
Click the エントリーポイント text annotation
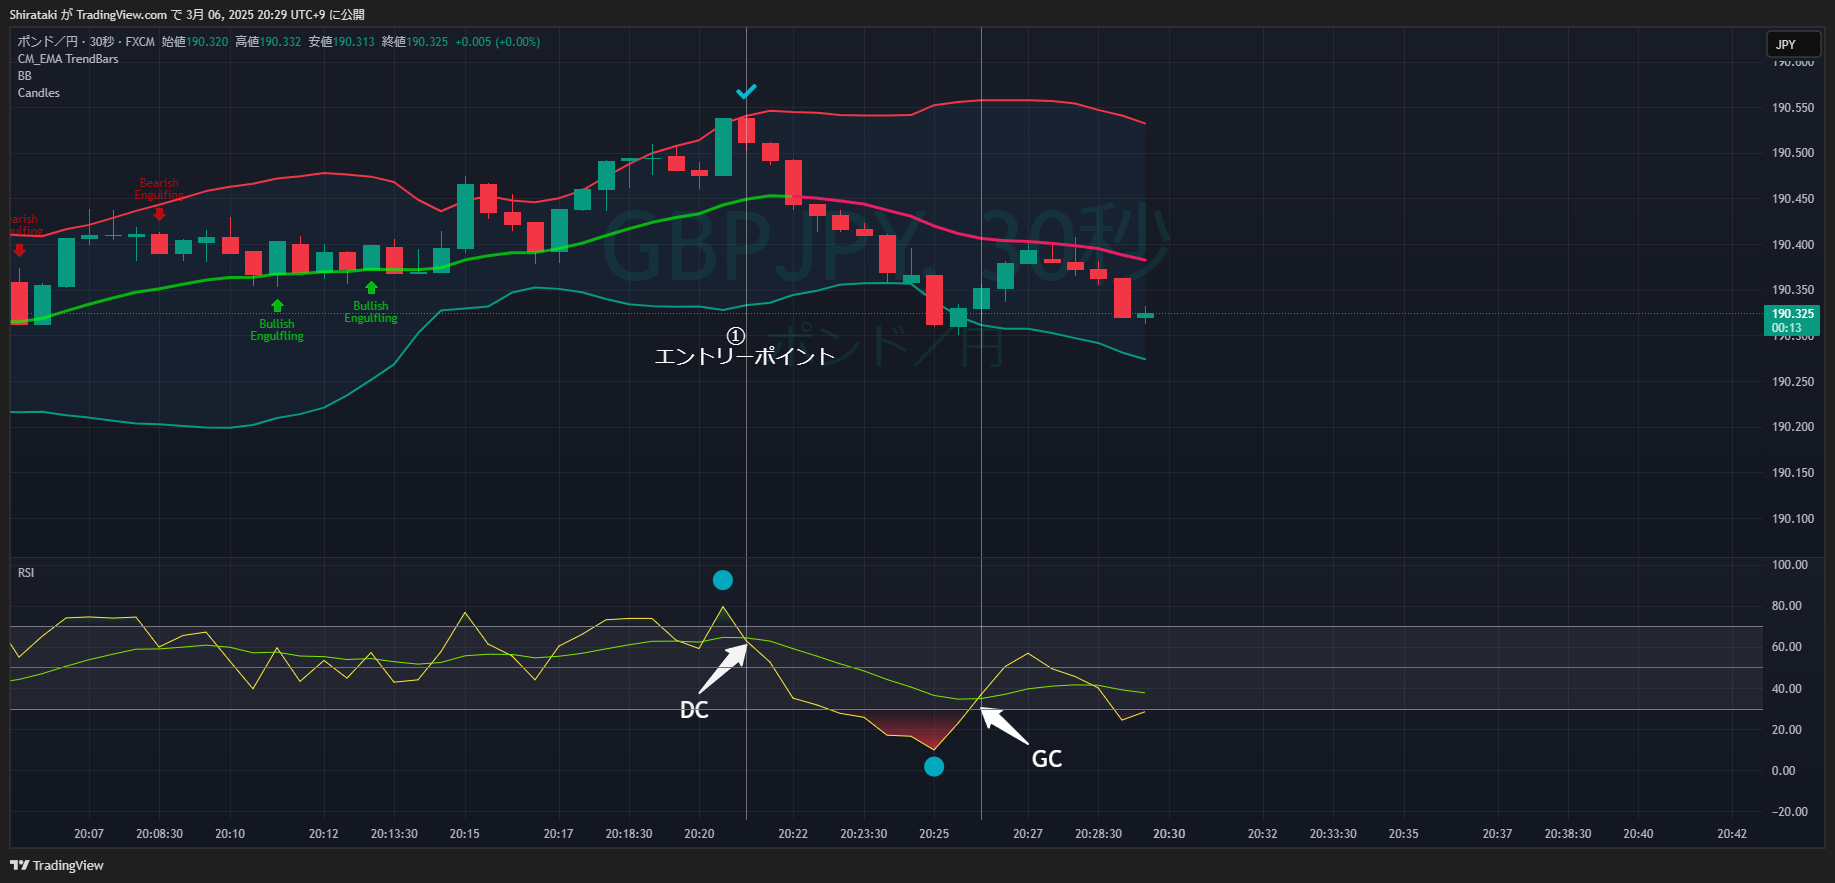click(x=744, y=356)
